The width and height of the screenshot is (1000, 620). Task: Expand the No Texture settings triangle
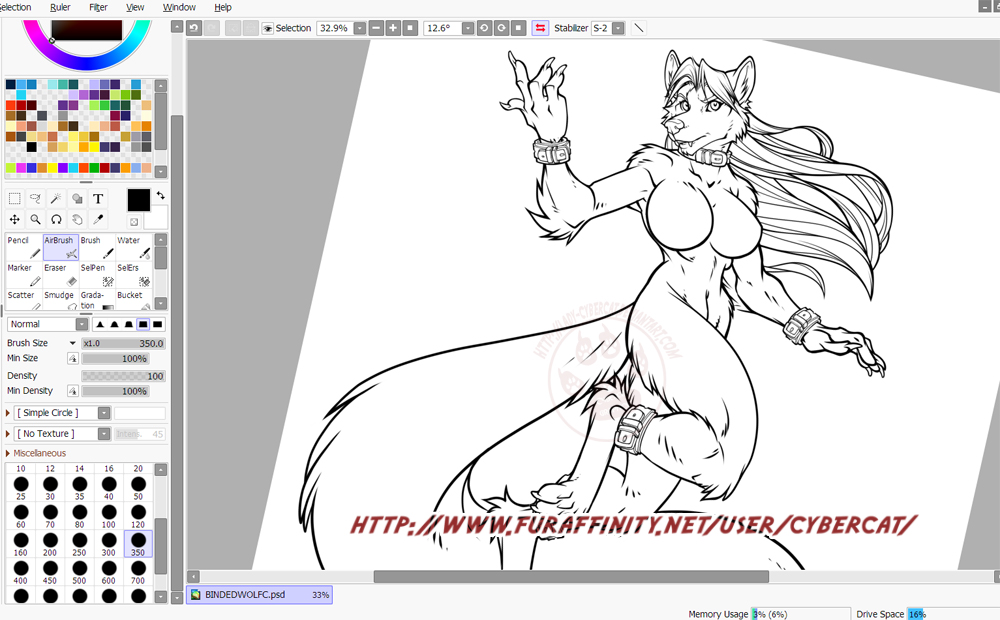tap(8, 434)
